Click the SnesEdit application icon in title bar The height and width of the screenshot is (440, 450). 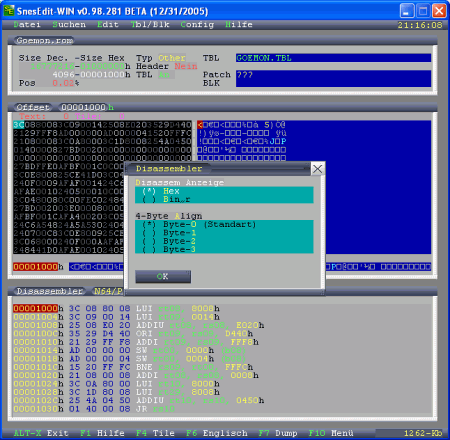[9, 11]
